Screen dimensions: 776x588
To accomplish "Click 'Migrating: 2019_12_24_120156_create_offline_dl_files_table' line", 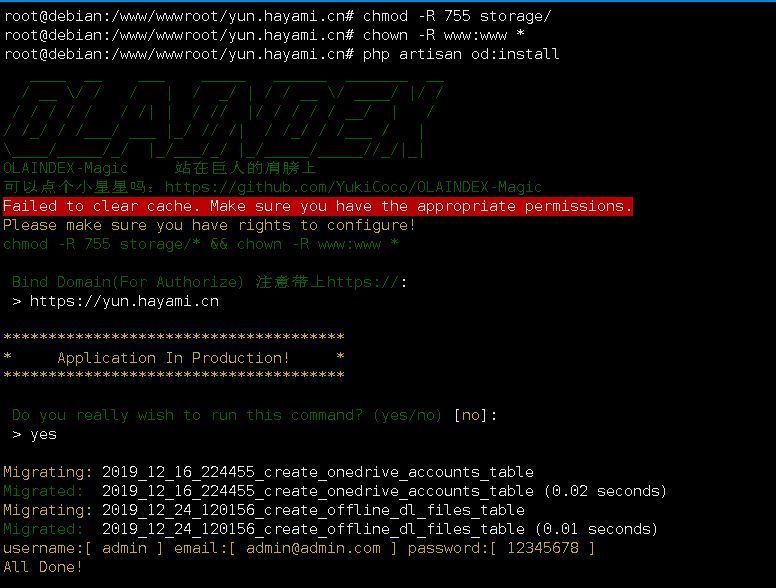I will click(264, 510).
